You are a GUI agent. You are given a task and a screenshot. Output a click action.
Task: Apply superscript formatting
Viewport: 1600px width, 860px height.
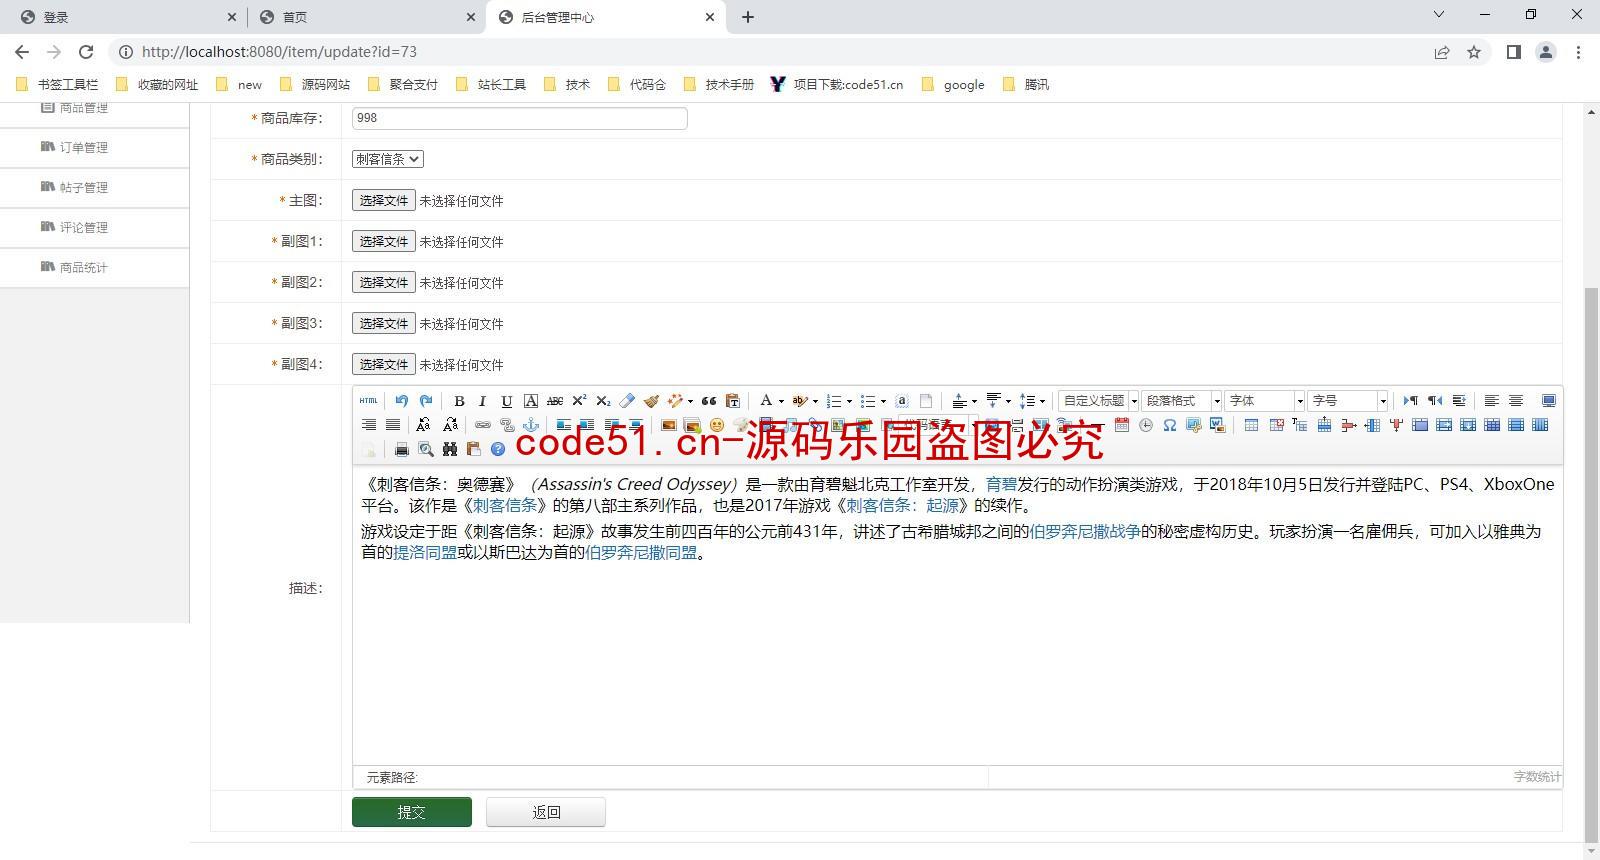click(579, 401)
